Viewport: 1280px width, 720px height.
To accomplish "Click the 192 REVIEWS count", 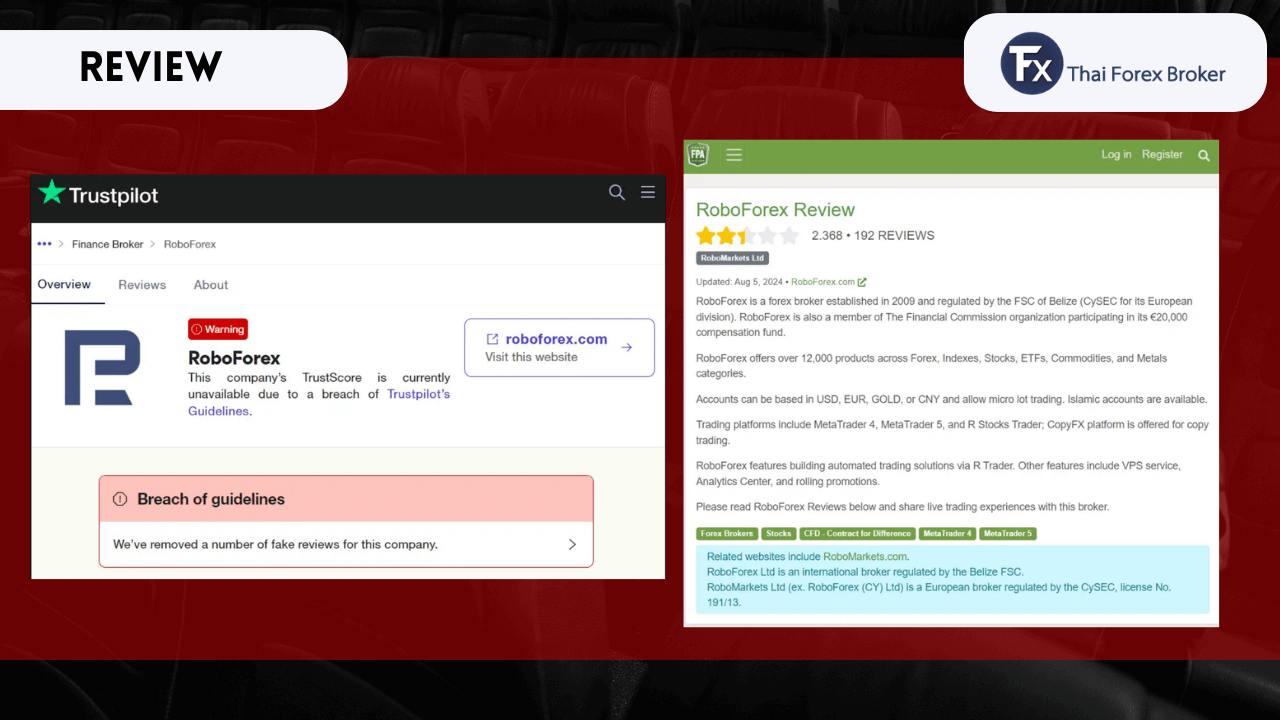I will click(x=894, y=236).
